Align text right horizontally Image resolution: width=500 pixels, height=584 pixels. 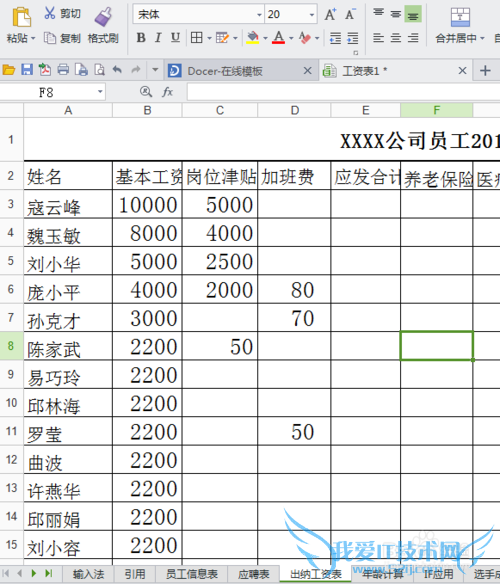[413, 38]
